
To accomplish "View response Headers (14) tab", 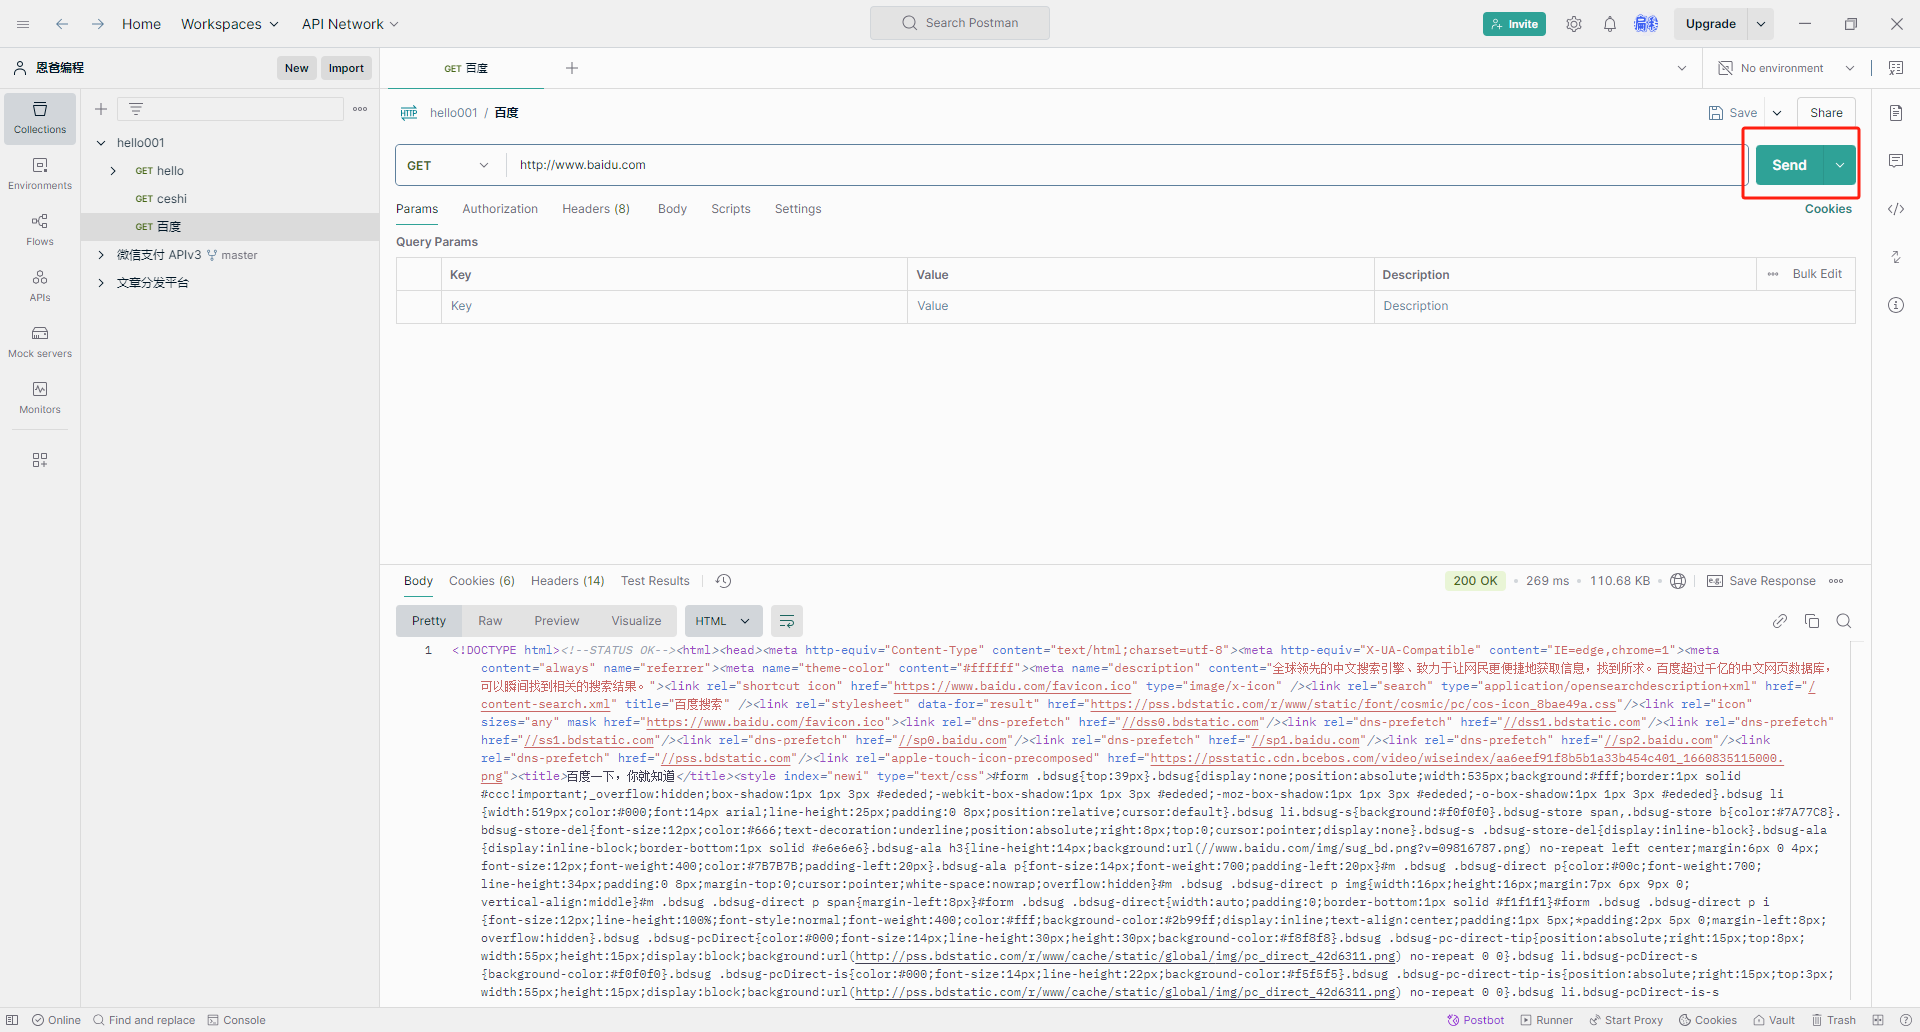I will (568, 581).
